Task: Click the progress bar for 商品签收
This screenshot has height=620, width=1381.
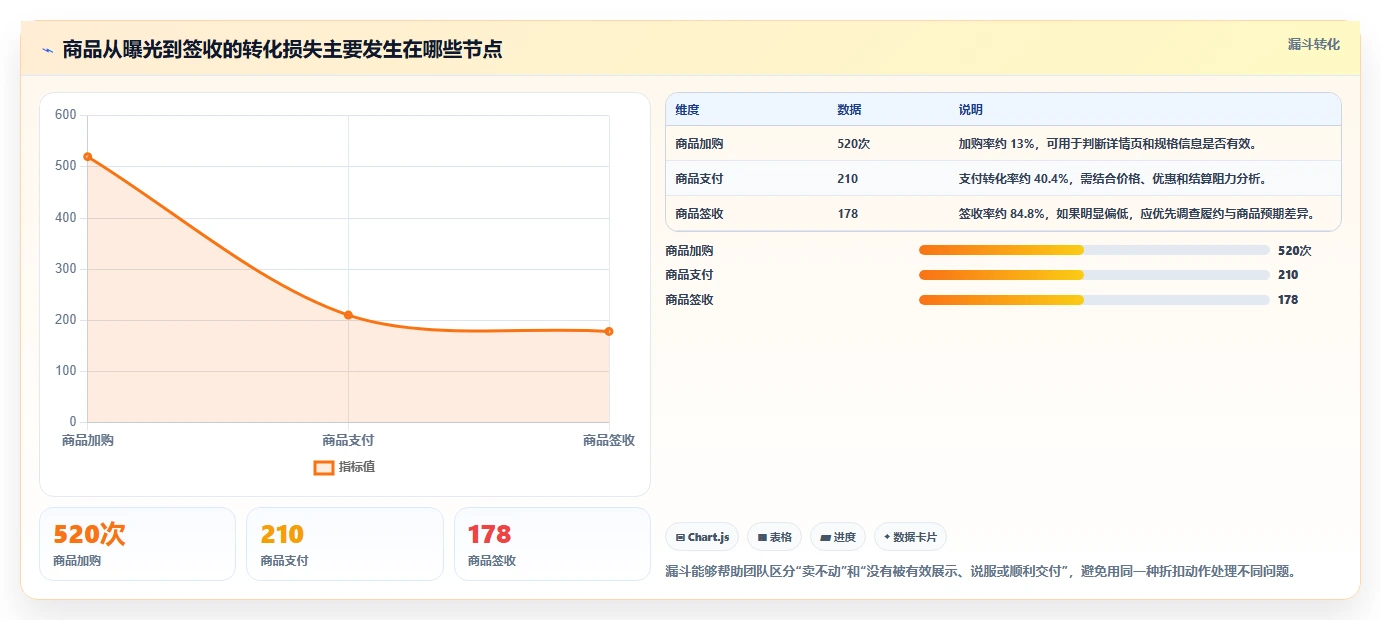Action: [1094, 300]
